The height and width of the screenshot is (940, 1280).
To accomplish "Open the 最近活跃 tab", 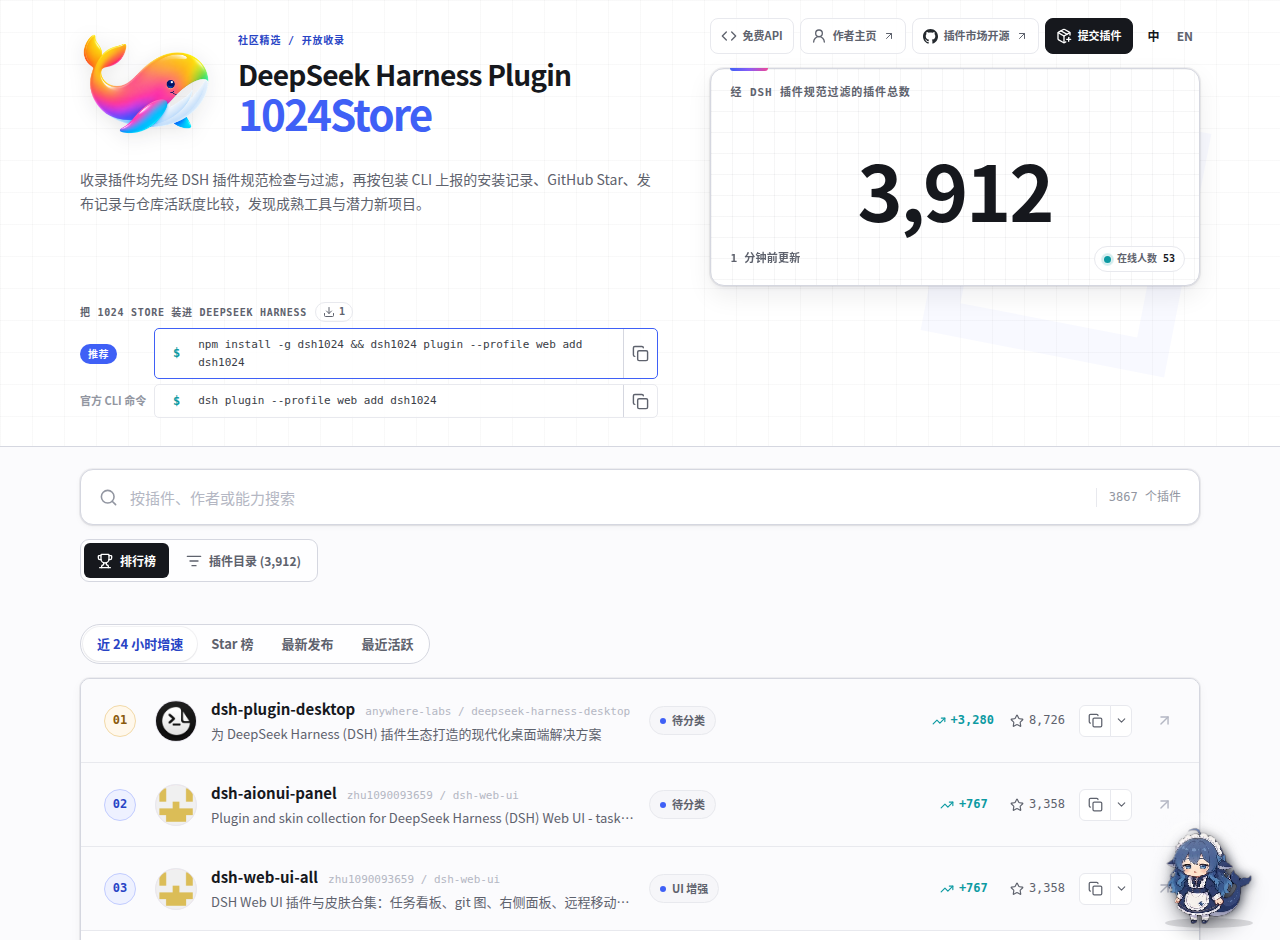I will (387, 645).
